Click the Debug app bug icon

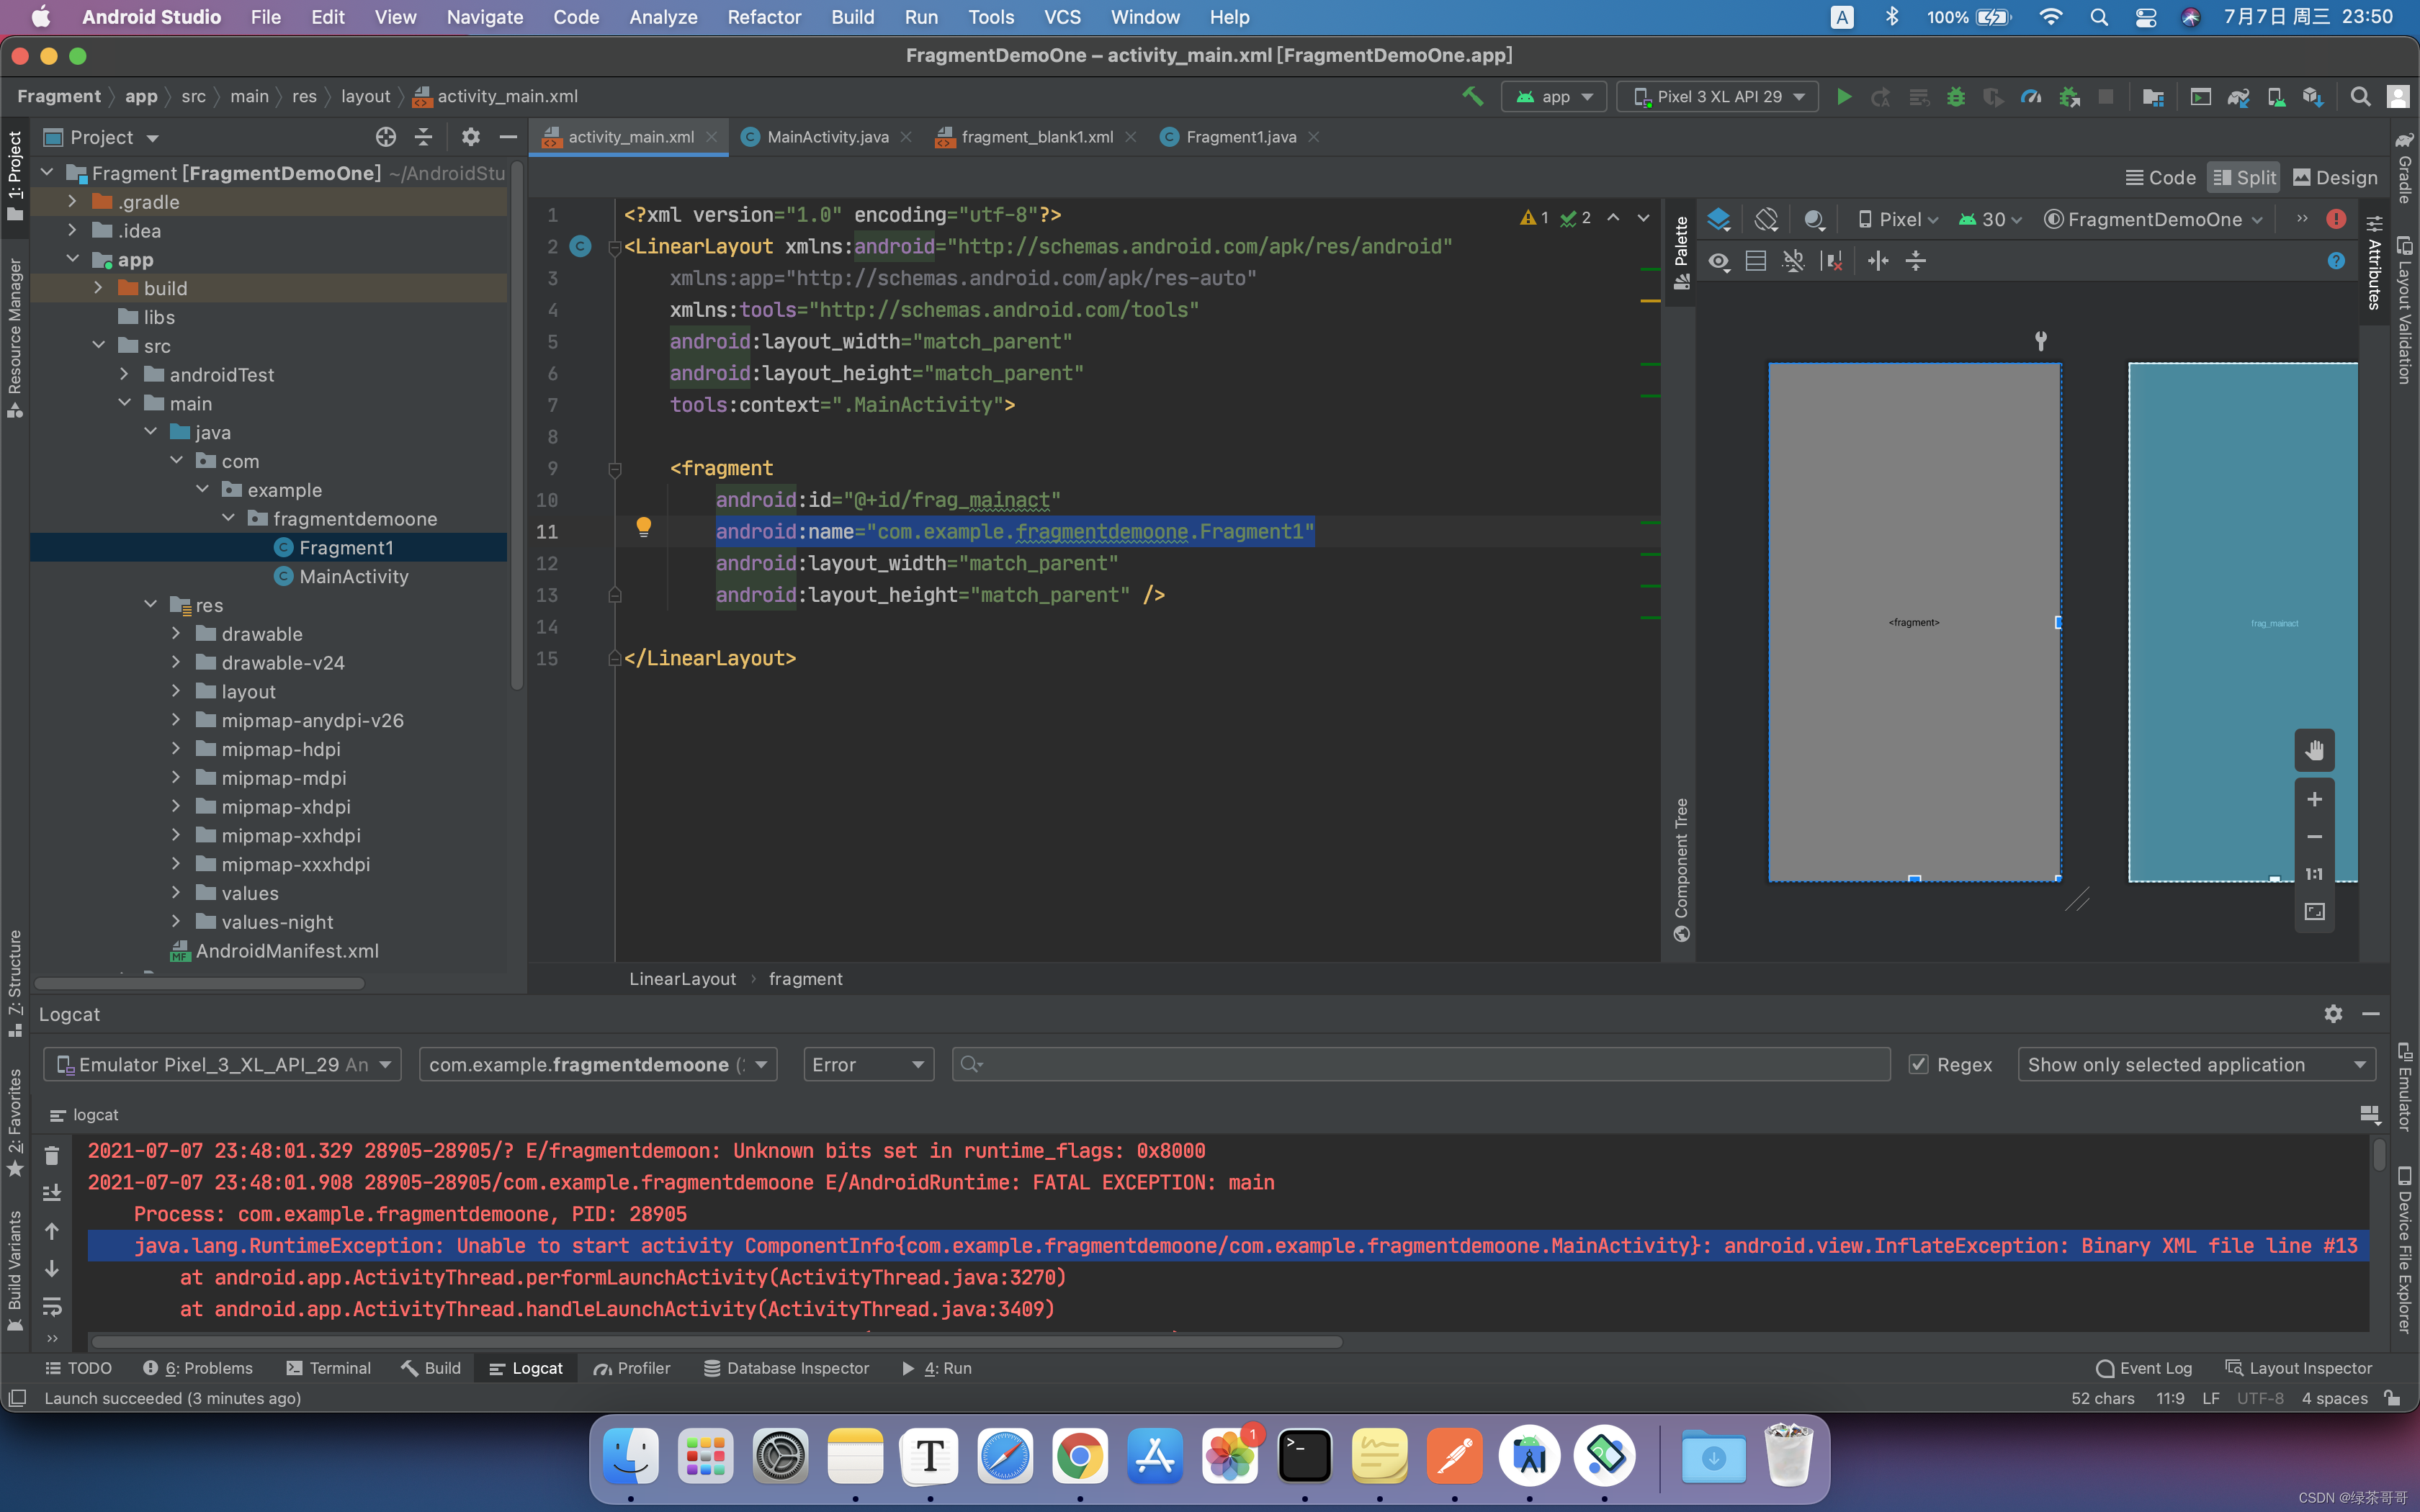click(1955, 97)
